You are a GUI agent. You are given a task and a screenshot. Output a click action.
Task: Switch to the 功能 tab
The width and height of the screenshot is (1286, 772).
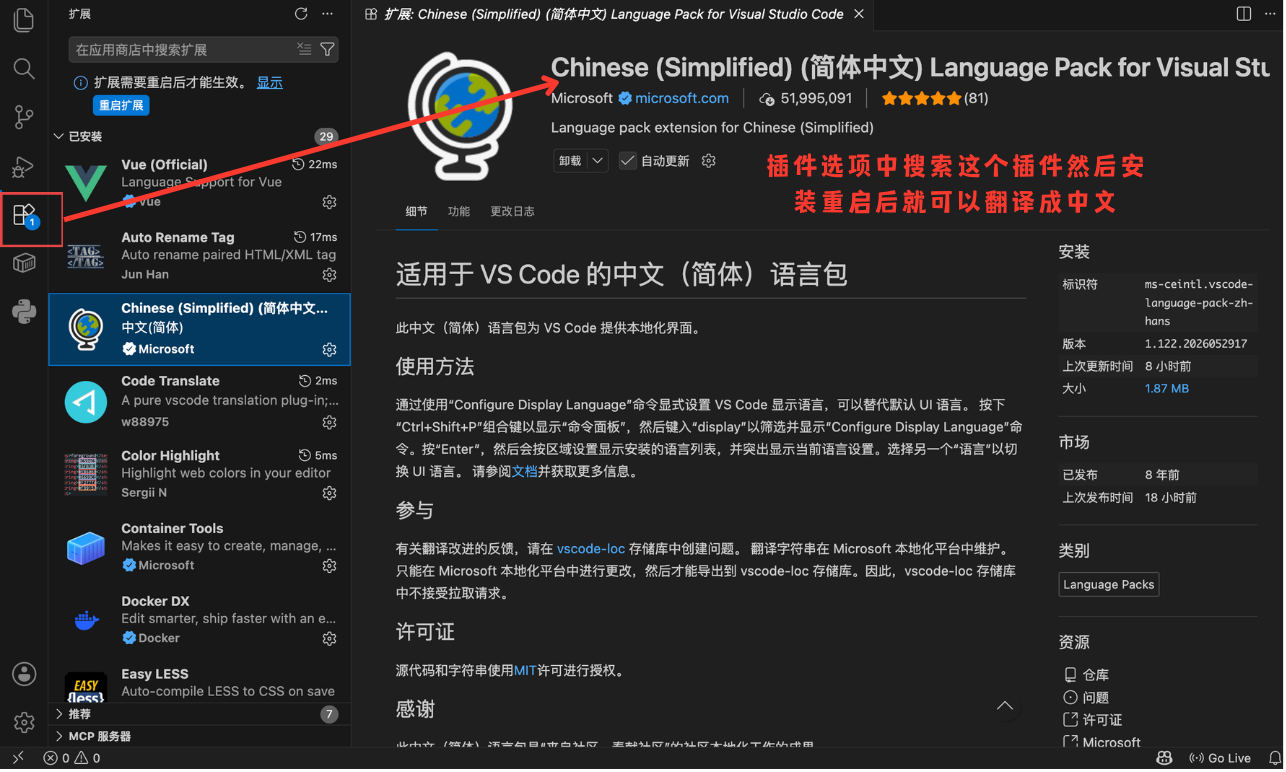tap(459, 212)
